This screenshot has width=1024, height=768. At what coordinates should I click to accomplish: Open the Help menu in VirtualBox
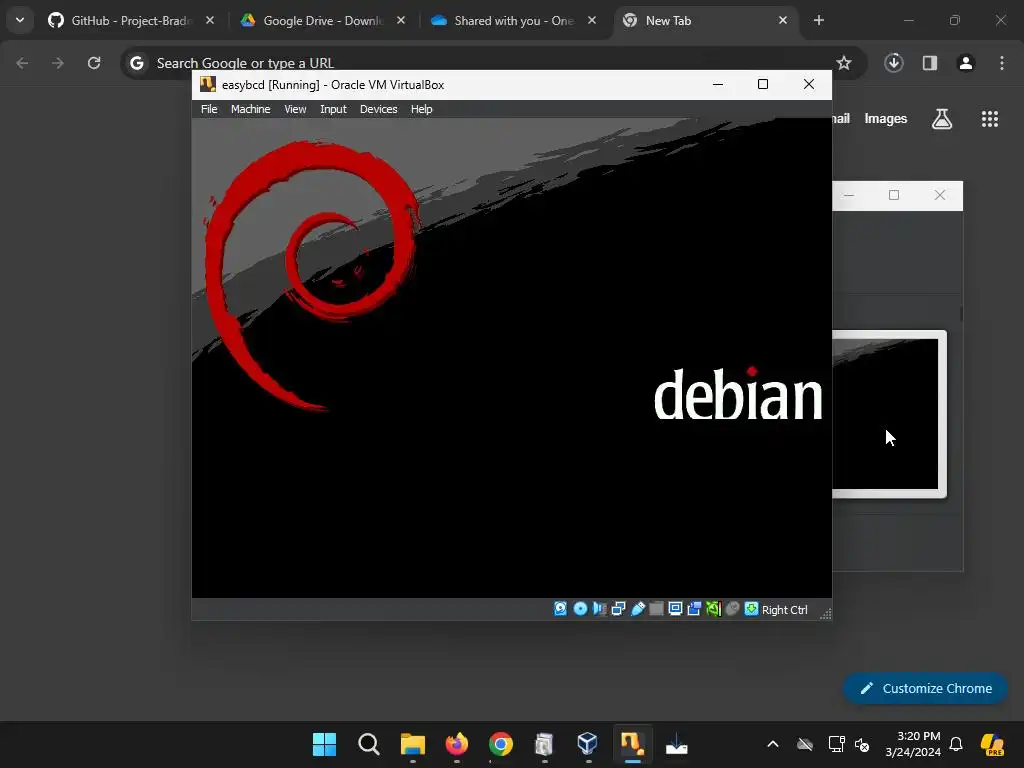421,109
